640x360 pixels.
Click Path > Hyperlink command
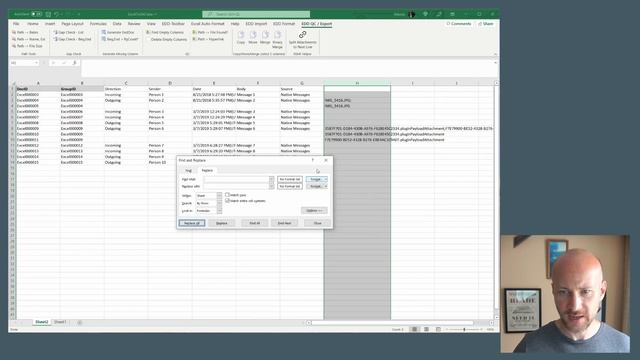[x=208, y=39]
